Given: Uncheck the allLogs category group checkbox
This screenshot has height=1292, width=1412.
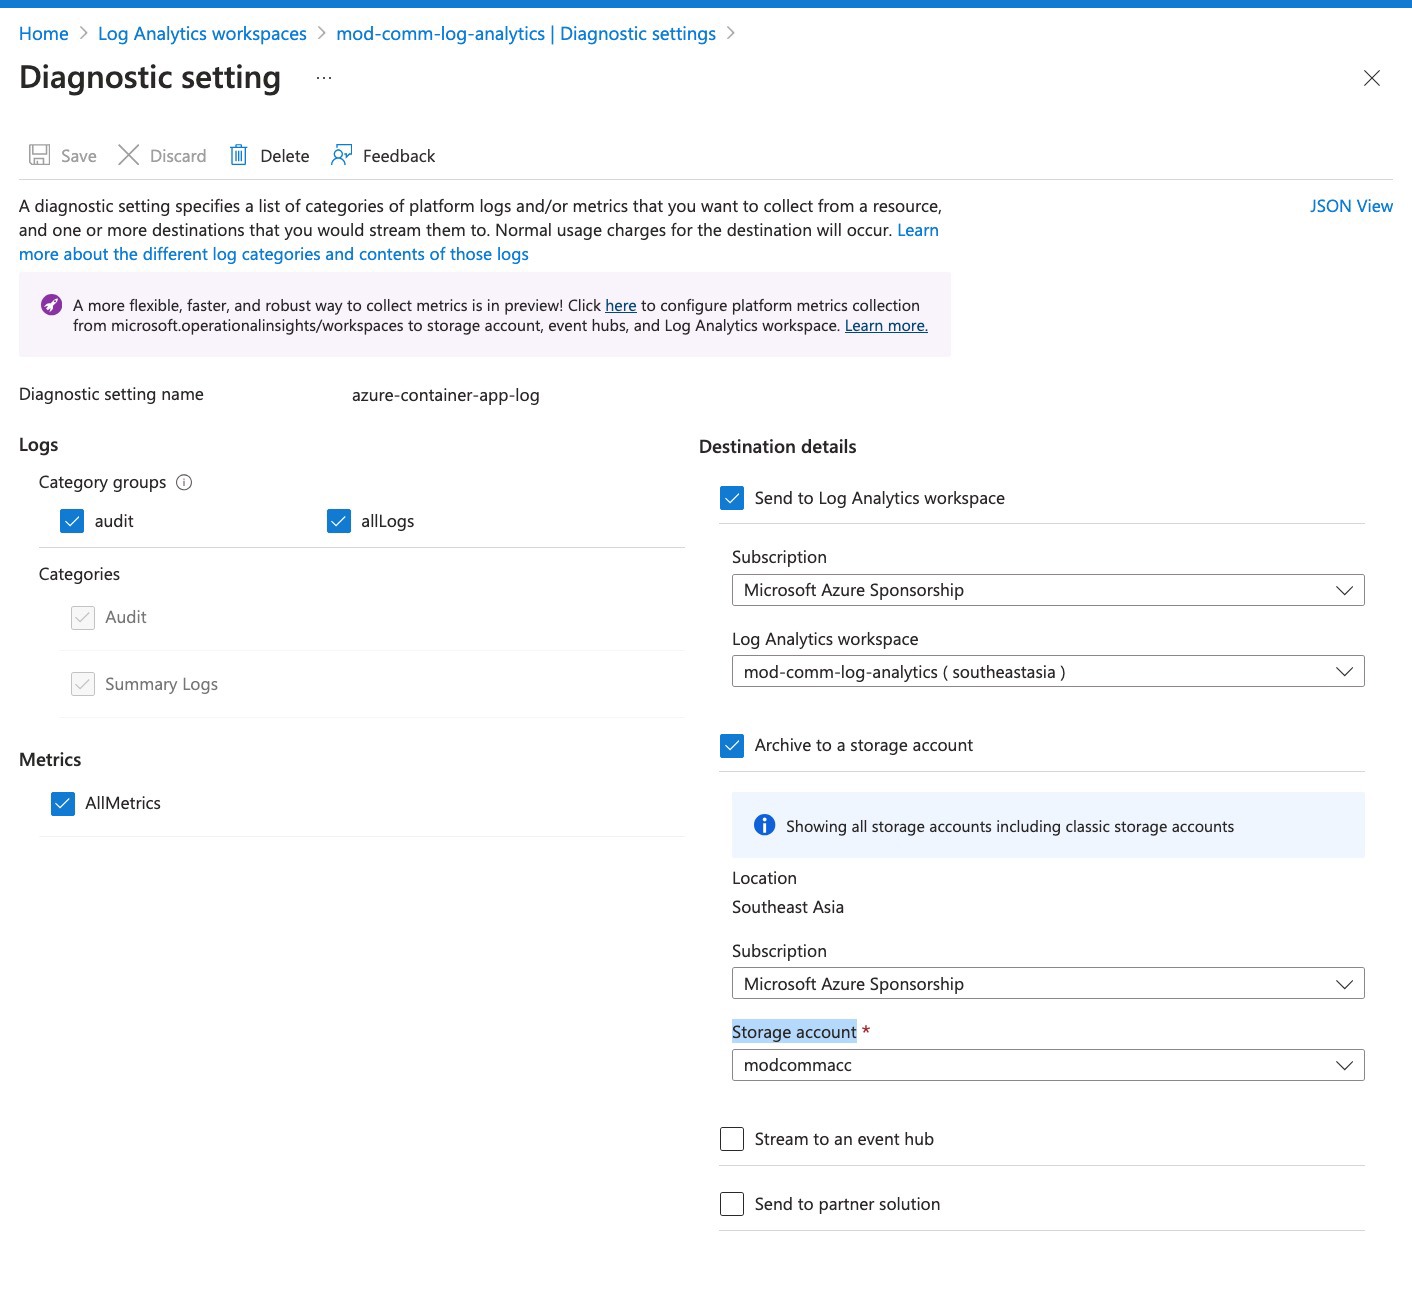Looking at the screenshot, I should tap(339, 521).
